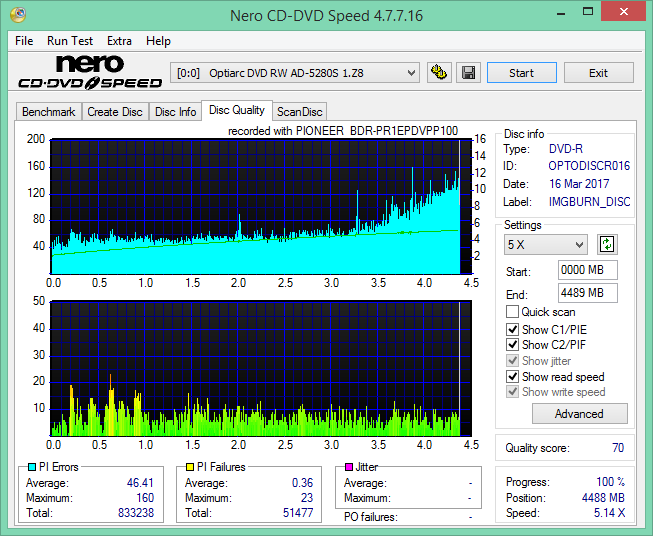Minimize the Nero CD-DVD Speed window

(x=561, y=12)
